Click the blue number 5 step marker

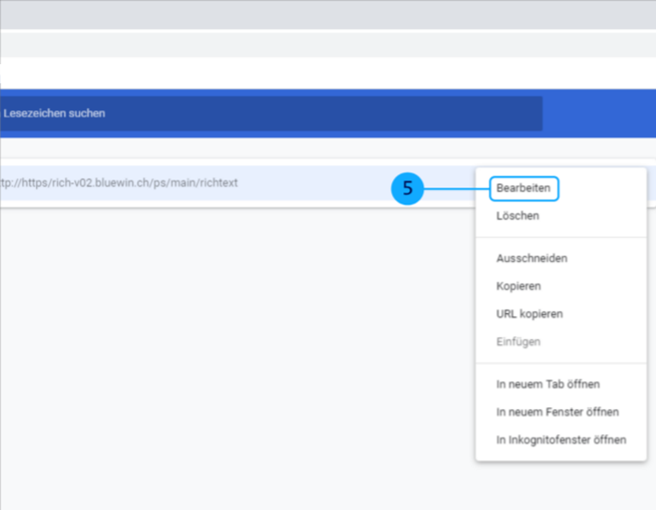pos(408,188)
